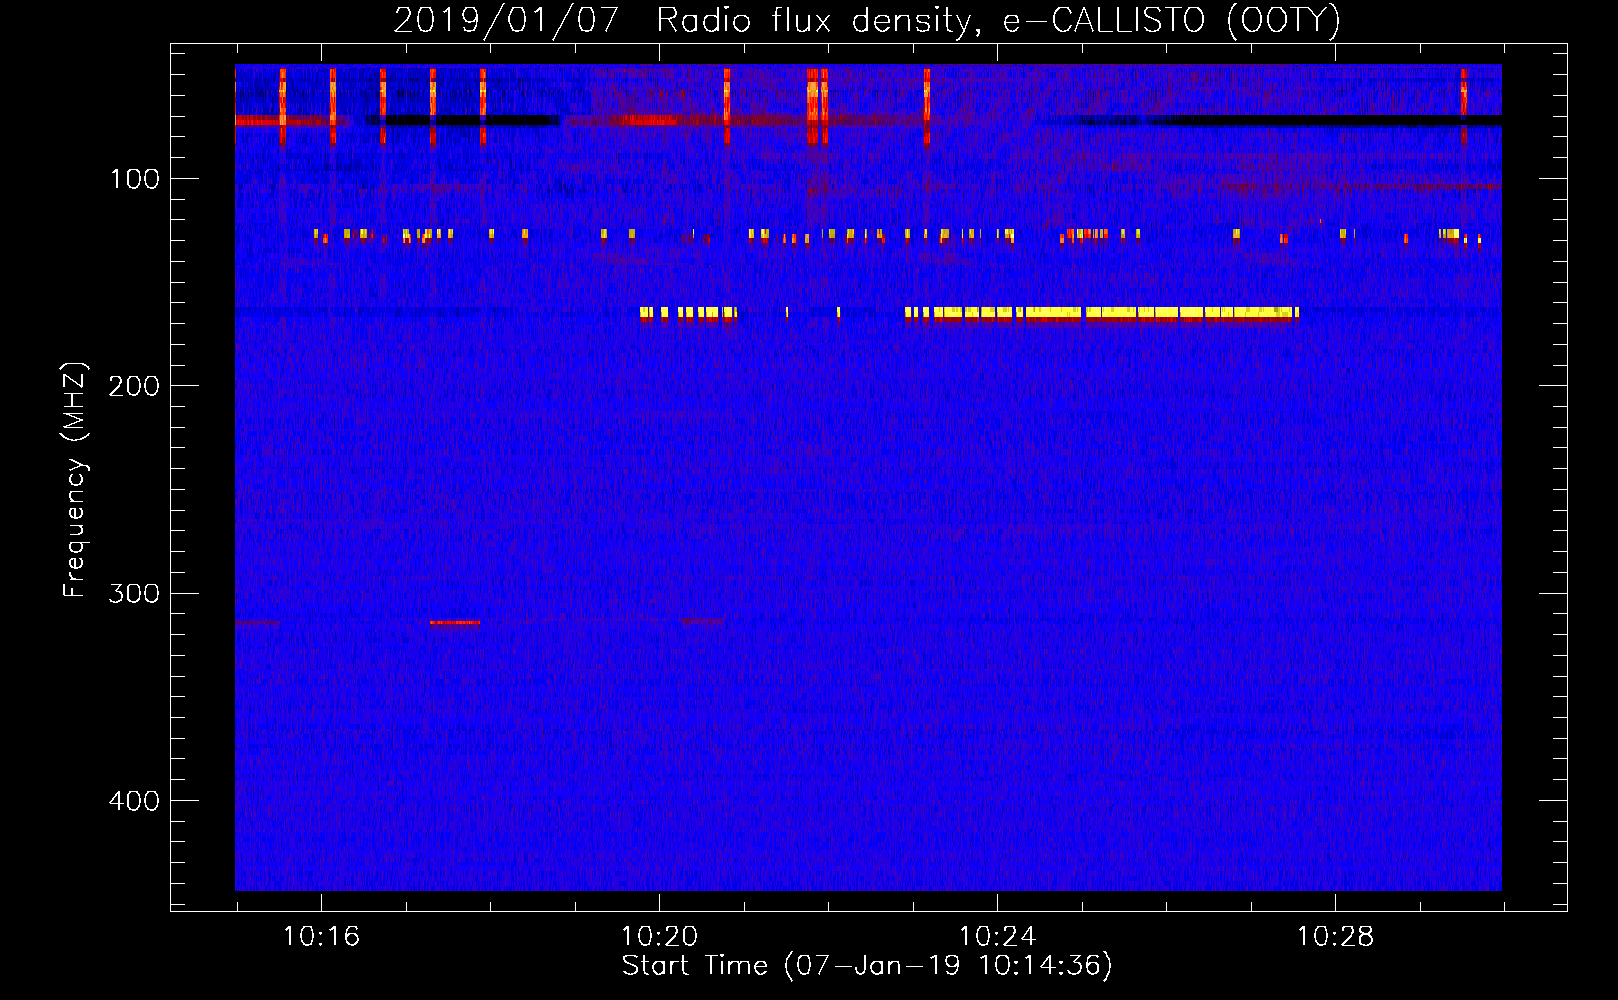Click the 400 MHz frequency tick label

point(135,801)
